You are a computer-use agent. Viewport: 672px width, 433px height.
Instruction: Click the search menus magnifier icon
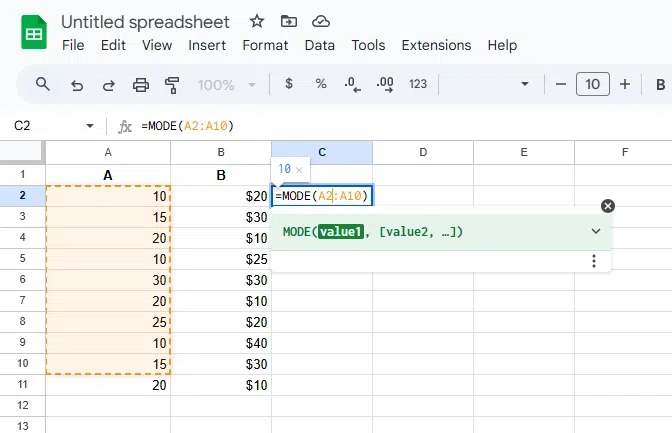pos(43,85)
